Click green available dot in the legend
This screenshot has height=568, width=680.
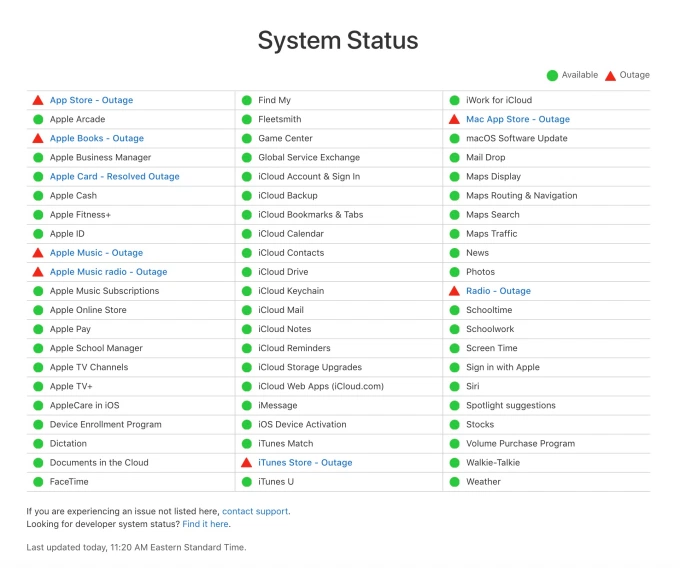(x=552, y=75)
